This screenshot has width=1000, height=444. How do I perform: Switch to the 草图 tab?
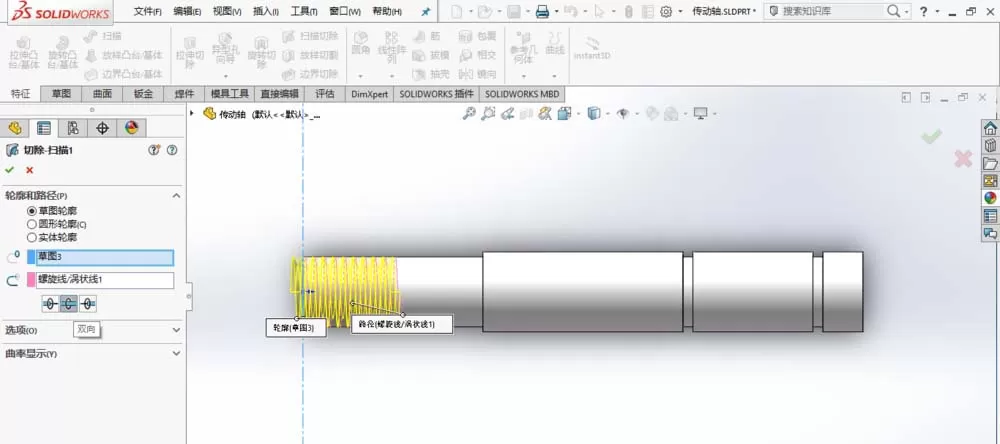[x=62, y=94]
